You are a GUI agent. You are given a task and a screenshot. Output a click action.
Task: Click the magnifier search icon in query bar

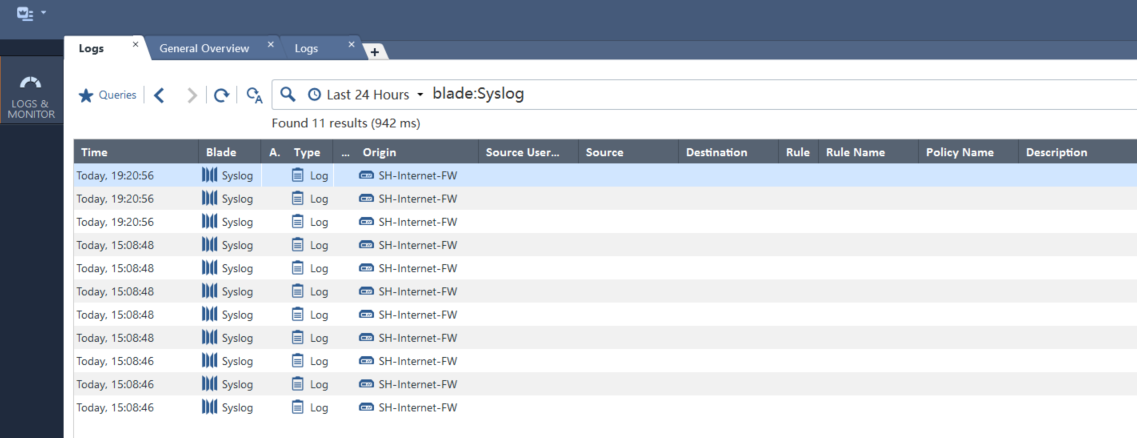click(x=288, y=94)
